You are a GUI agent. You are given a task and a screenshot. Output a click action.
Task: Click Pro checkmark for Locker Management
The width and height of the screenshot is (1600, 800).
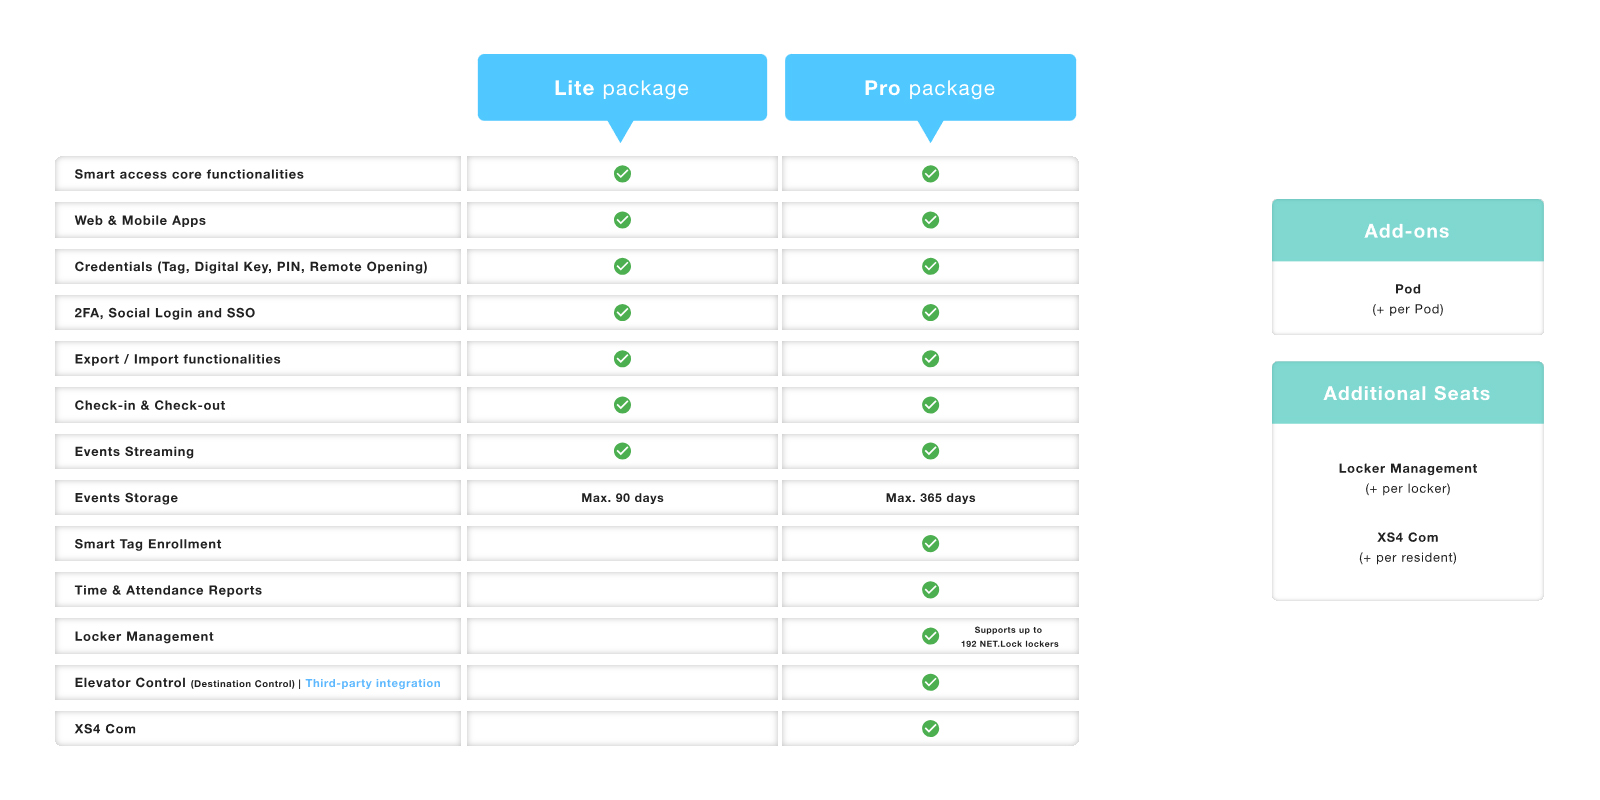pyautogui.click(x=930, y=636)
